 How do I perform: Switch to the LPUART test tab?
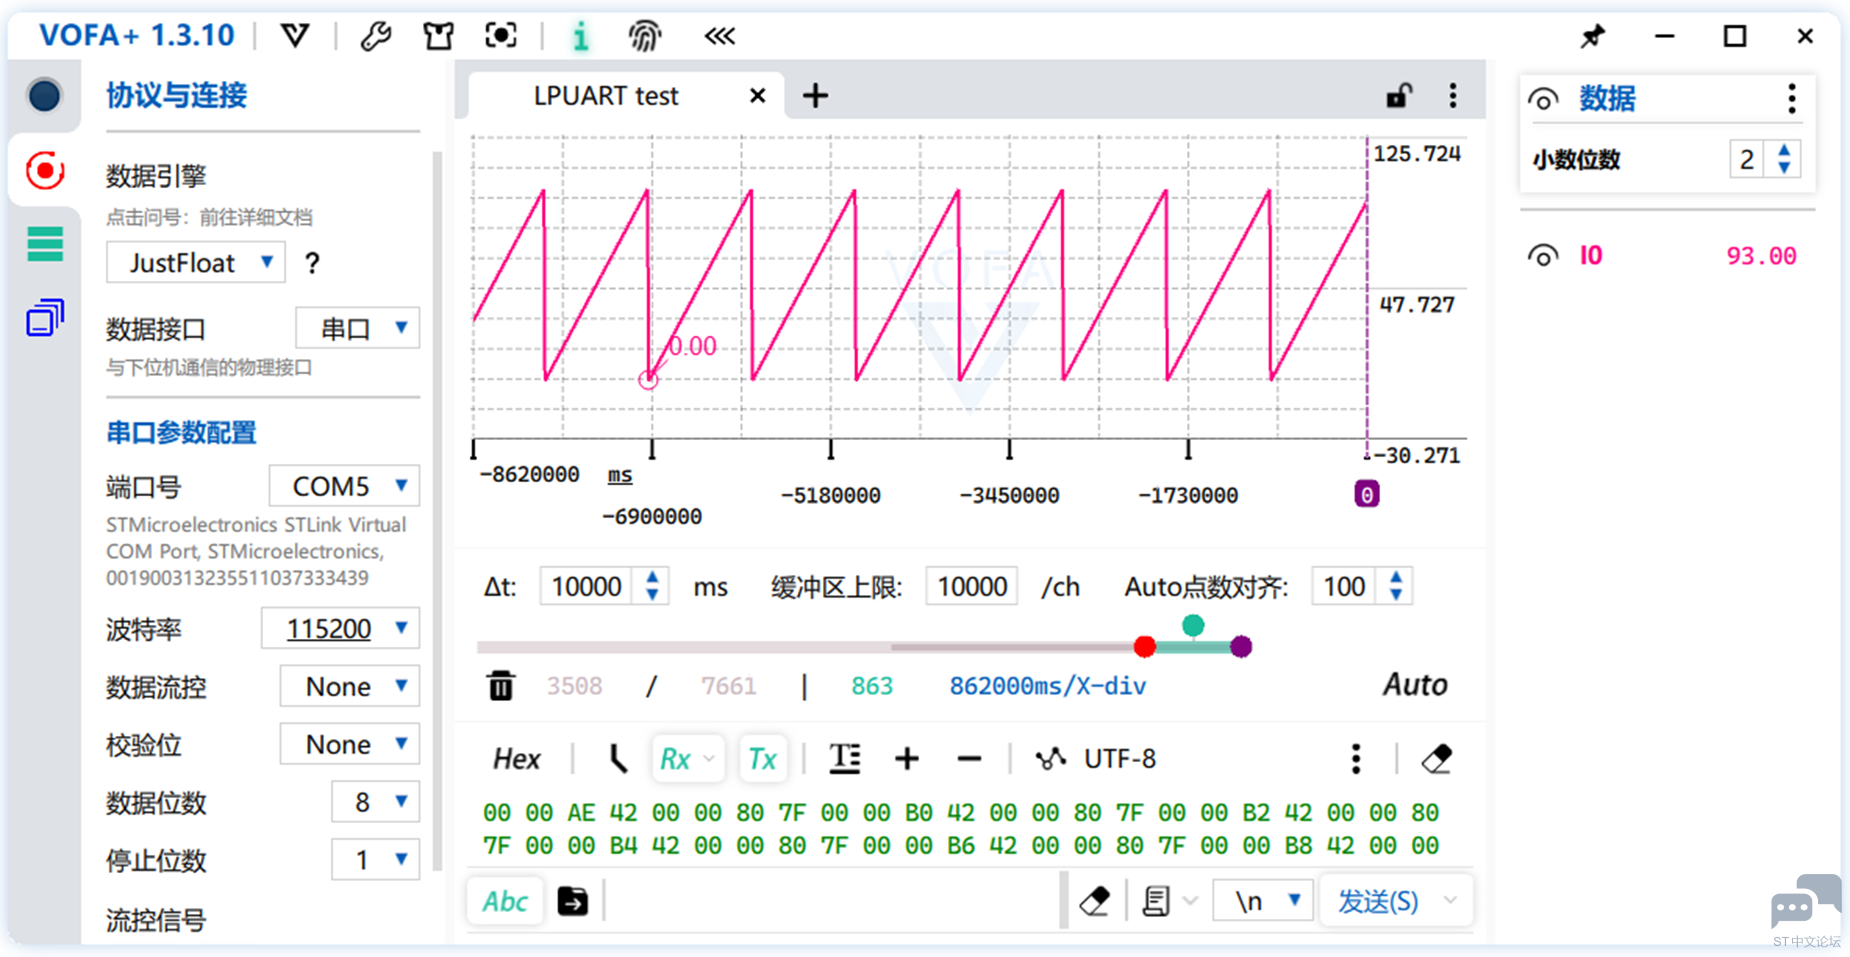(606, 96)
